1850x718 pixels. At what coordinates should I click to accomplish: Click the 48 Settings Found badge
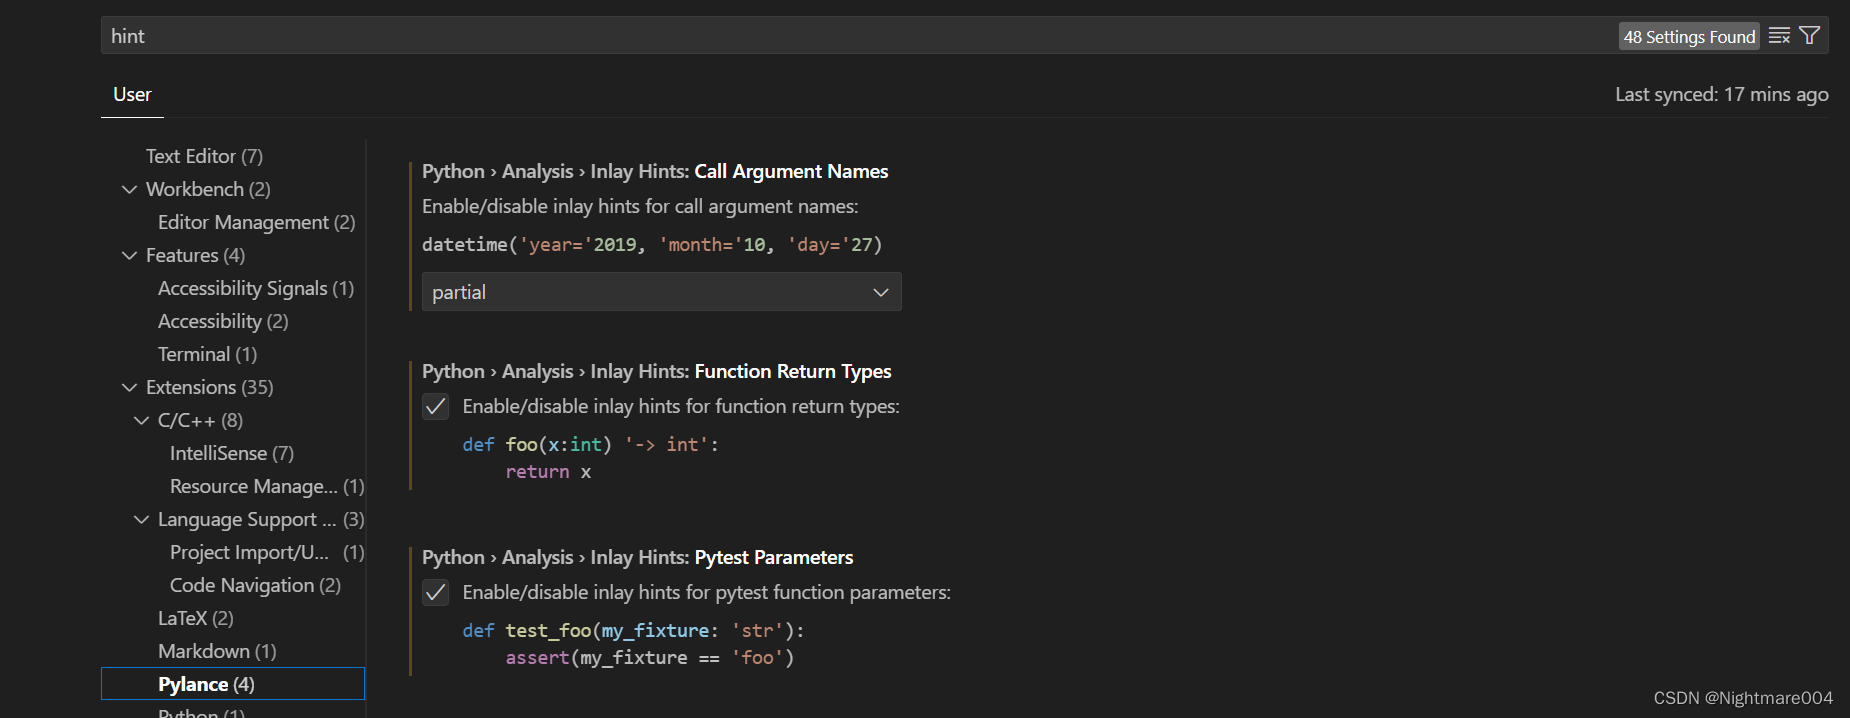(x=1688, y=37)
